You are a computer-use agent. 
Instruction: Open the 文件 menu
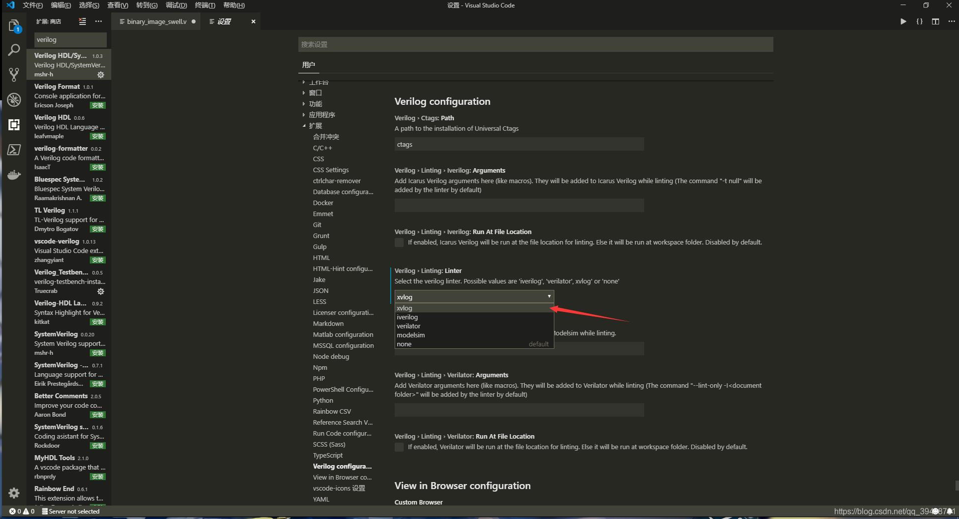(x=32, y=6)
